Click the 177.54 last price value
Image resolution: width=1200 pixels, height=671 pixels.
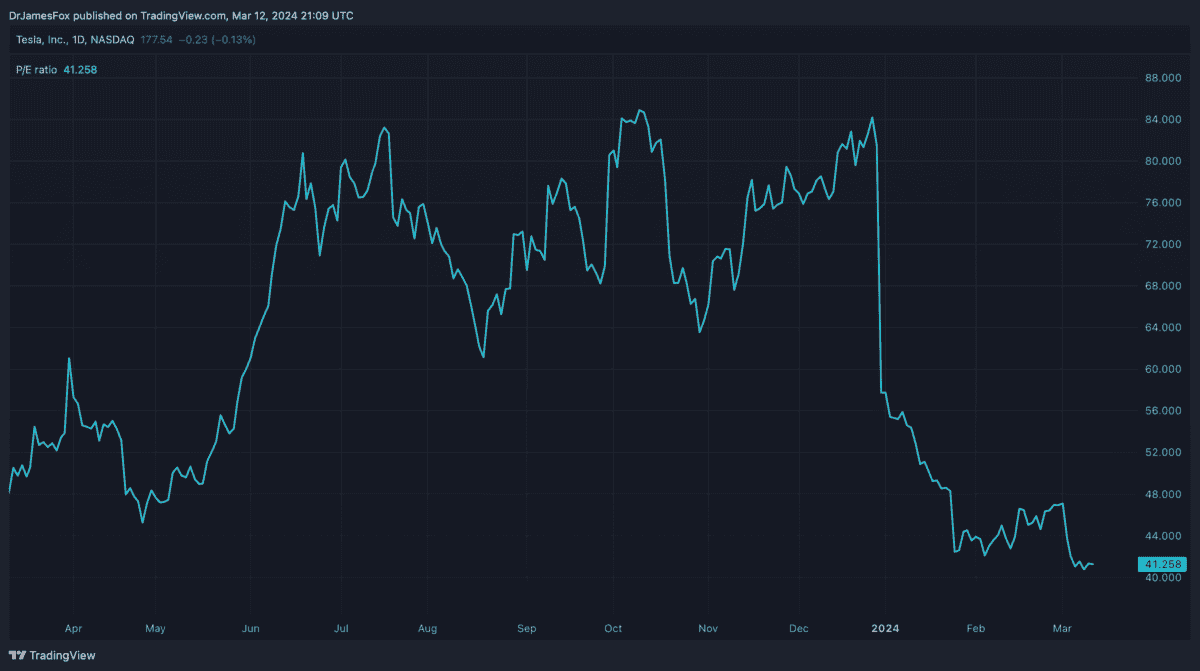coord(158,40)
